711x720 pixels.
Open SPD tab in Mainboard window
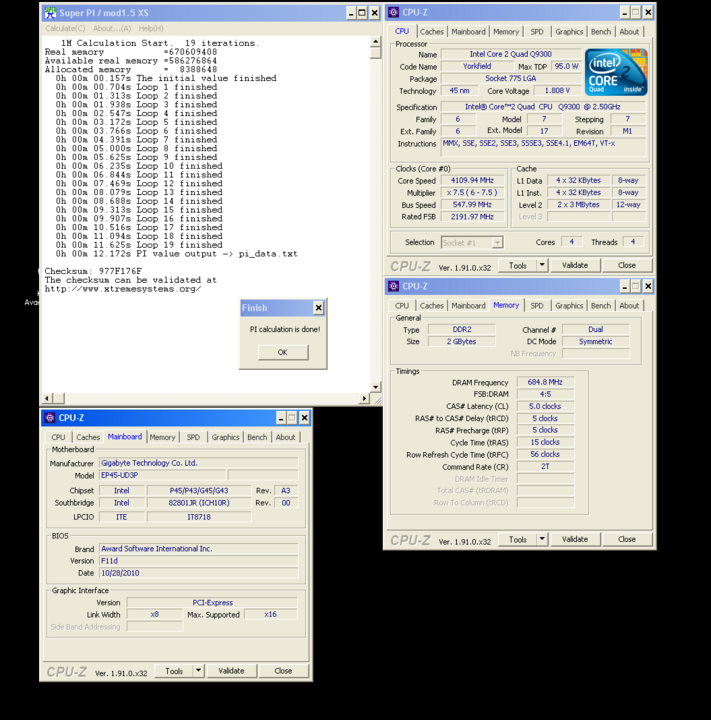193,437
